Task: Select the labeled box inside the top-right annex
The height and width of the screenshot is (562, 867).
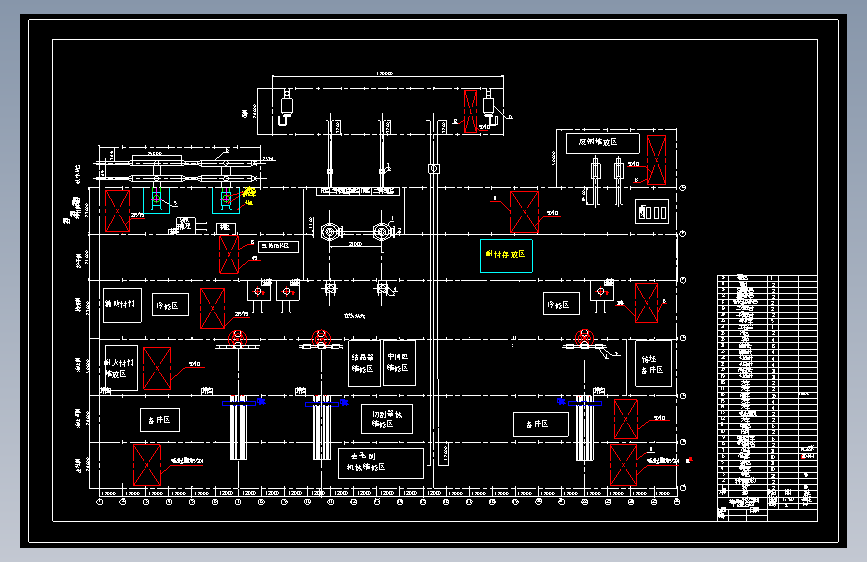Action: (x=603, y=143)
